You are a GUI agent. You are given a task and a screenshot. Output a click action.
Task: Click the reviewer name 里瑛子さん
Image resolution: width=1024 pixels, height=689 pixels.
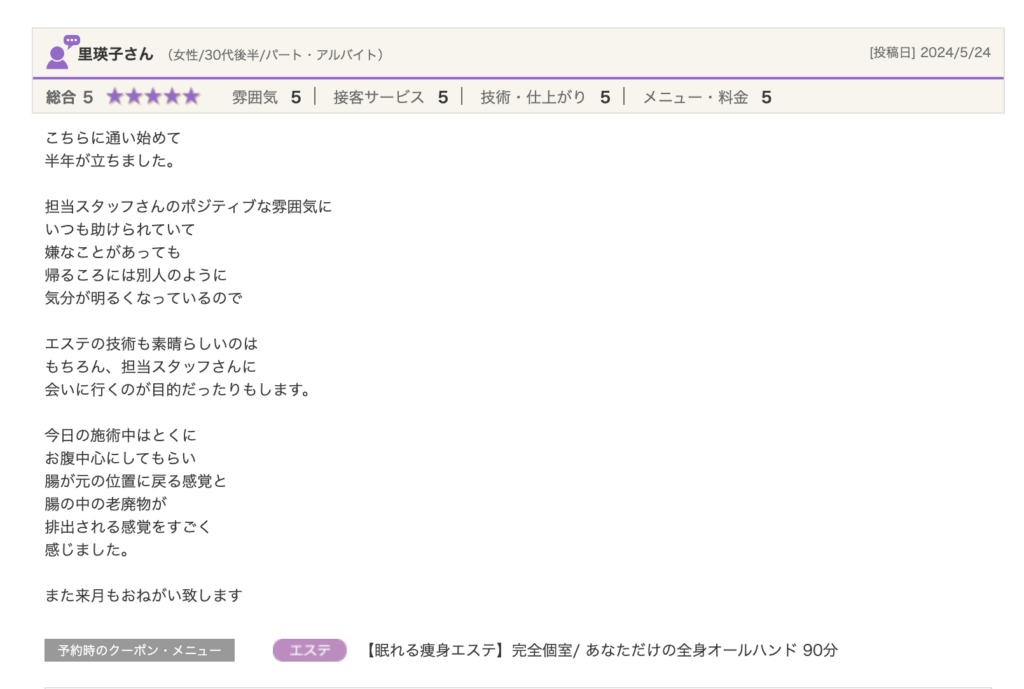pyautogui.click(x=116, y=54)
